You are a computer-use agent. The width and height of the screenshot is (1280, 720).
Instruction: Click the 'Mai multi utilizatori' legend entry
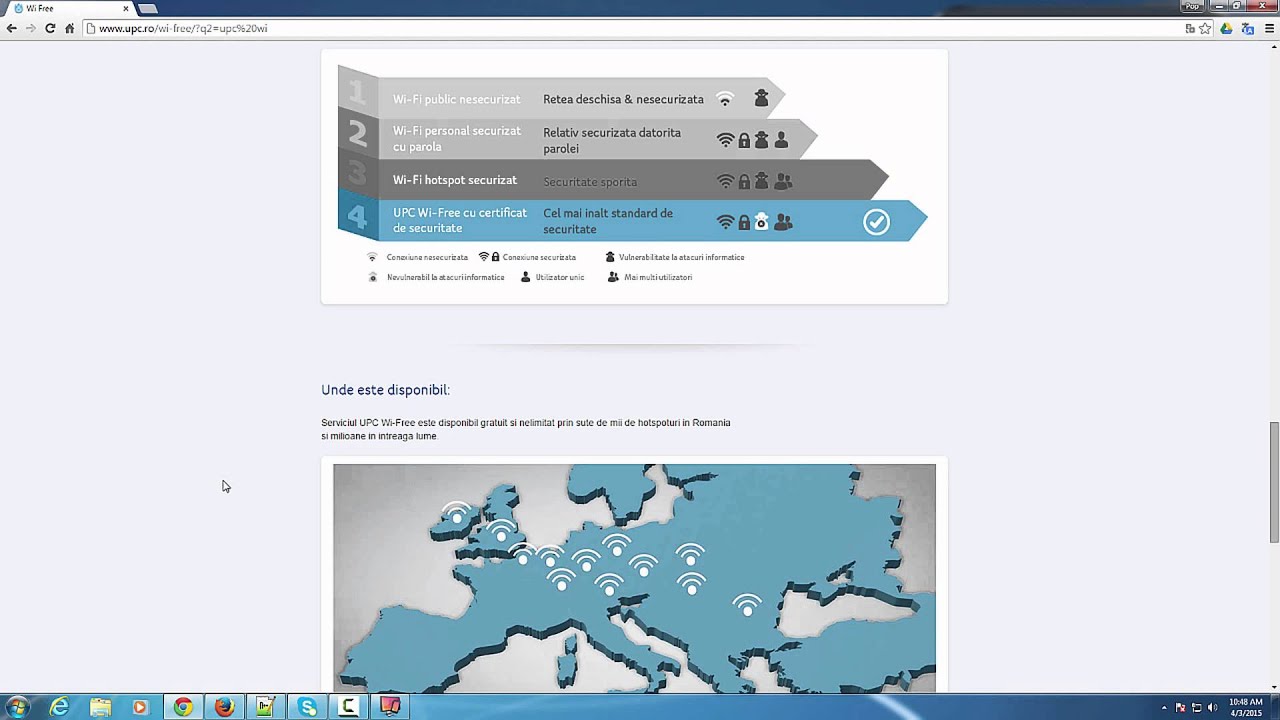650,277
